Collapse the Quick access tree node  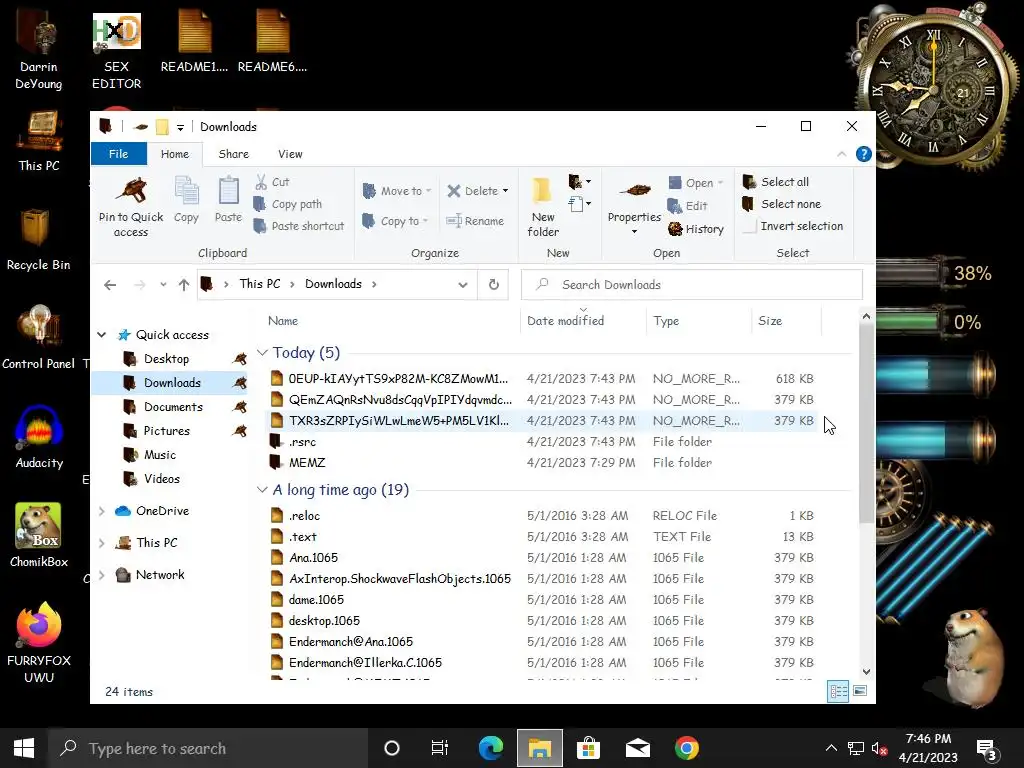coord(102,335)
